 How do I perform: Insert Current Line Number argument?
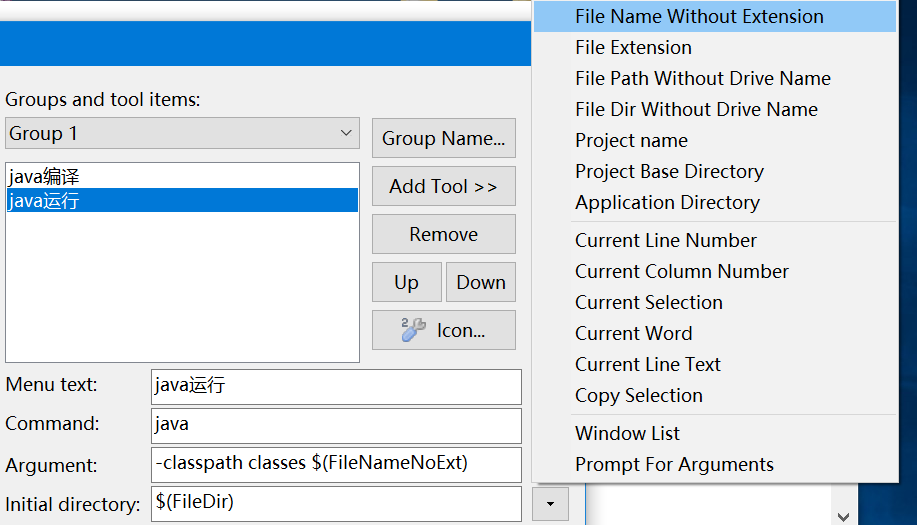715,240
